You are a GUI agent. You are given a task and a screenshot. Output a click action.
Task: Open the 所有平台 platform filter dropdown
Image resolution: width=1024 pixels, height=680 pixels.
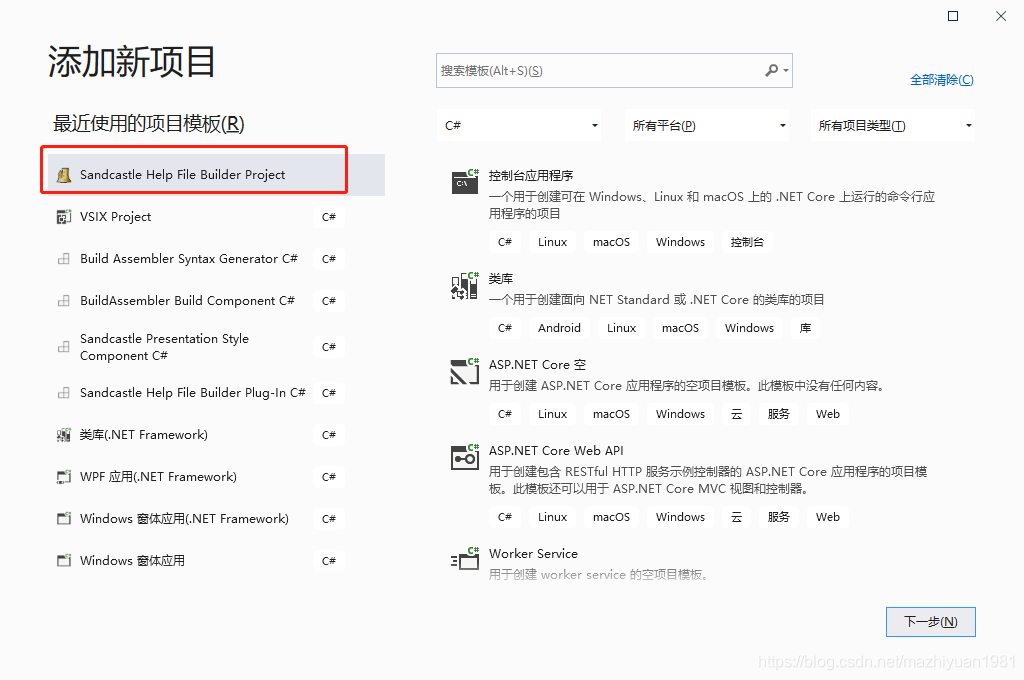pyautogui.click(x=708, y=125)
